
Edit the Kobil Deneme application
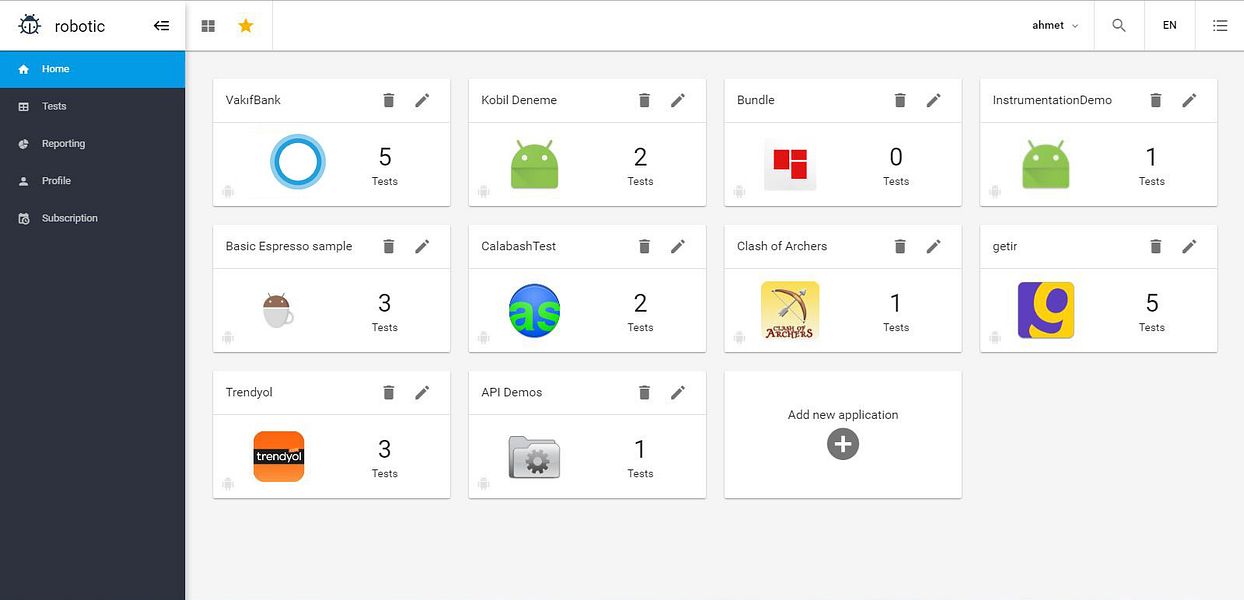(678, 100)
